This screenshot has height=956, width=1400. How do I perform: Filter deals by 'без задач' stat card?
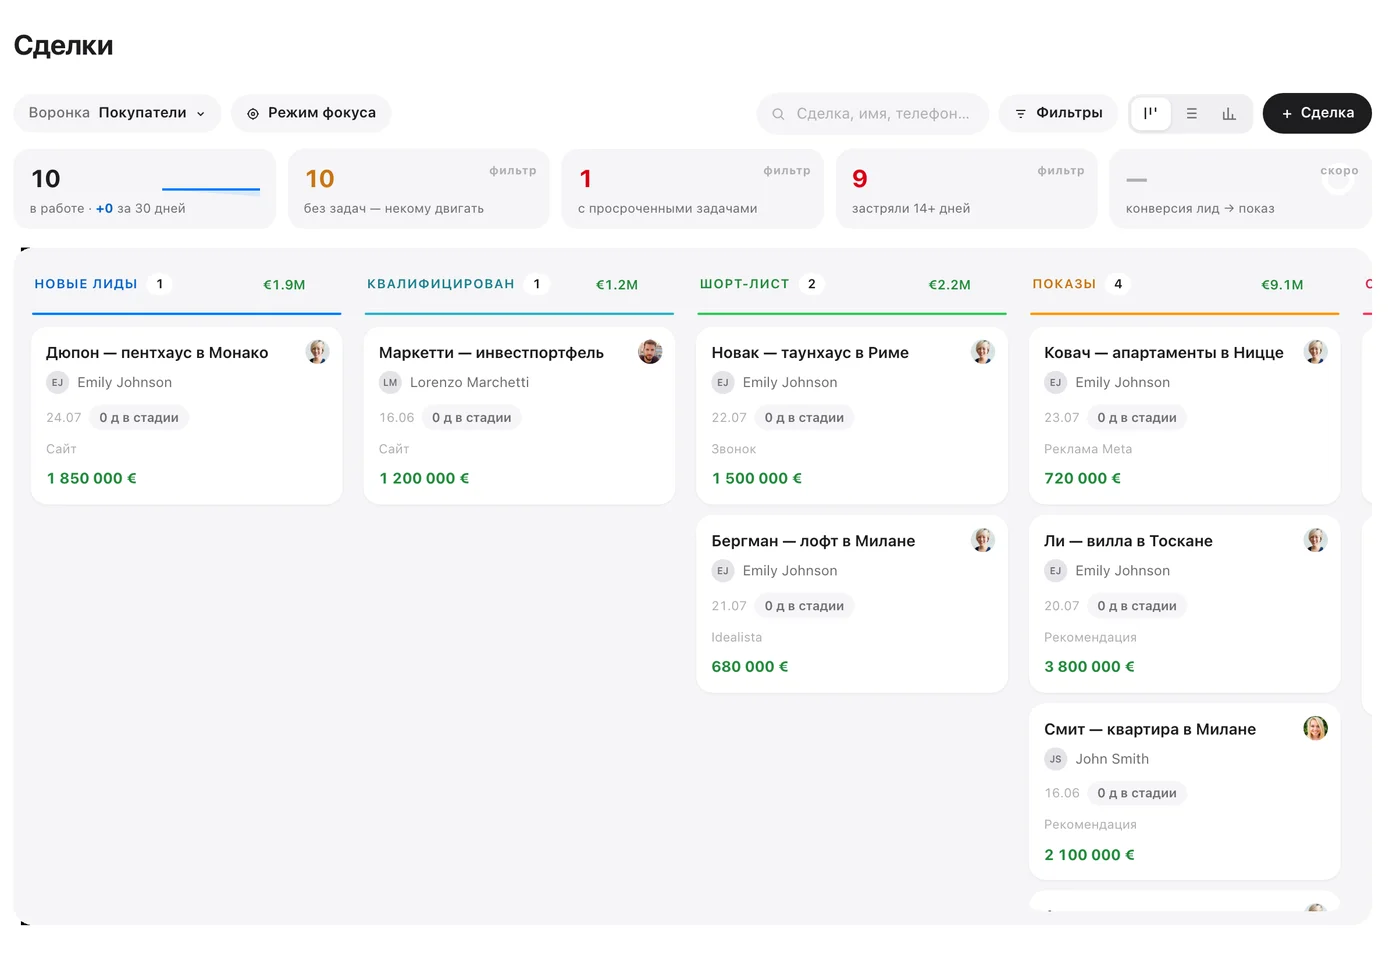coord(419,189)
